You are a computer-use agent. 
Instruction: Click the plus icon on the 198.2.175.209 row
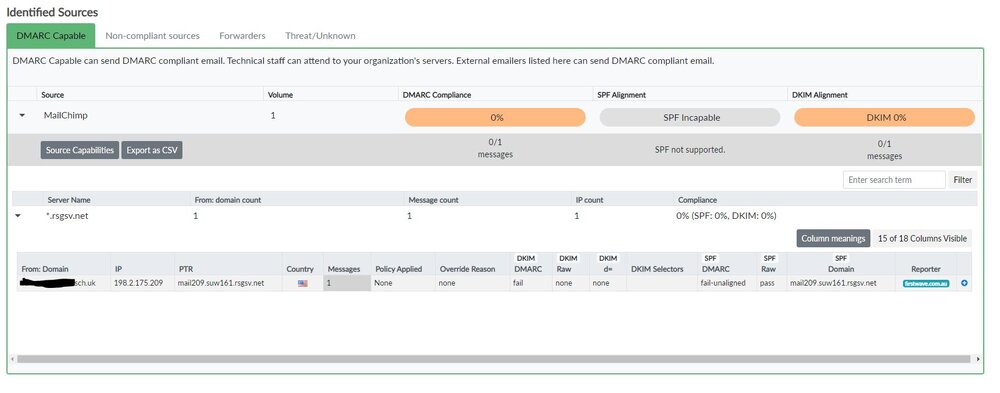point(964,283)
